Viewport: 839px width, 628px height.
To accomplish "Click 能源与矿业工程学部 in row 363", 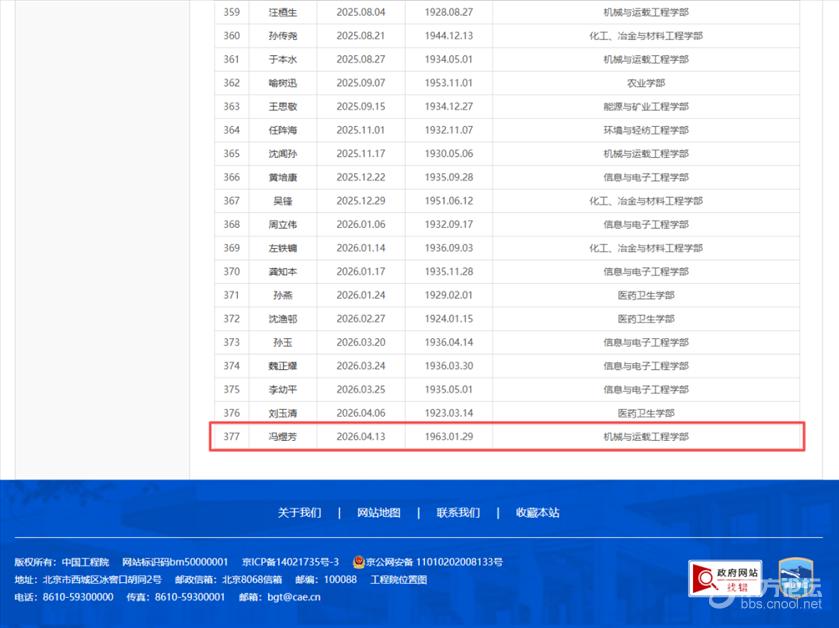I will coord(645,107).
